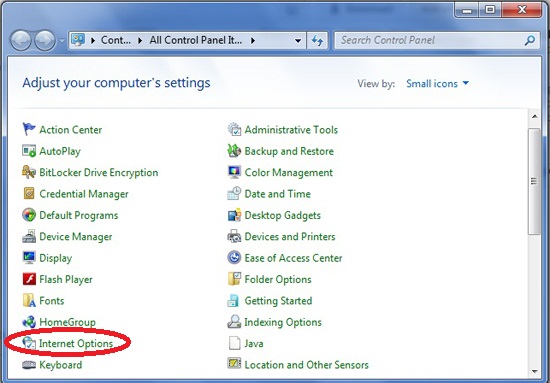Open Location and Other Sensors link
The width and height of the screenshot is (550, 383).
(x=307, y=365)
